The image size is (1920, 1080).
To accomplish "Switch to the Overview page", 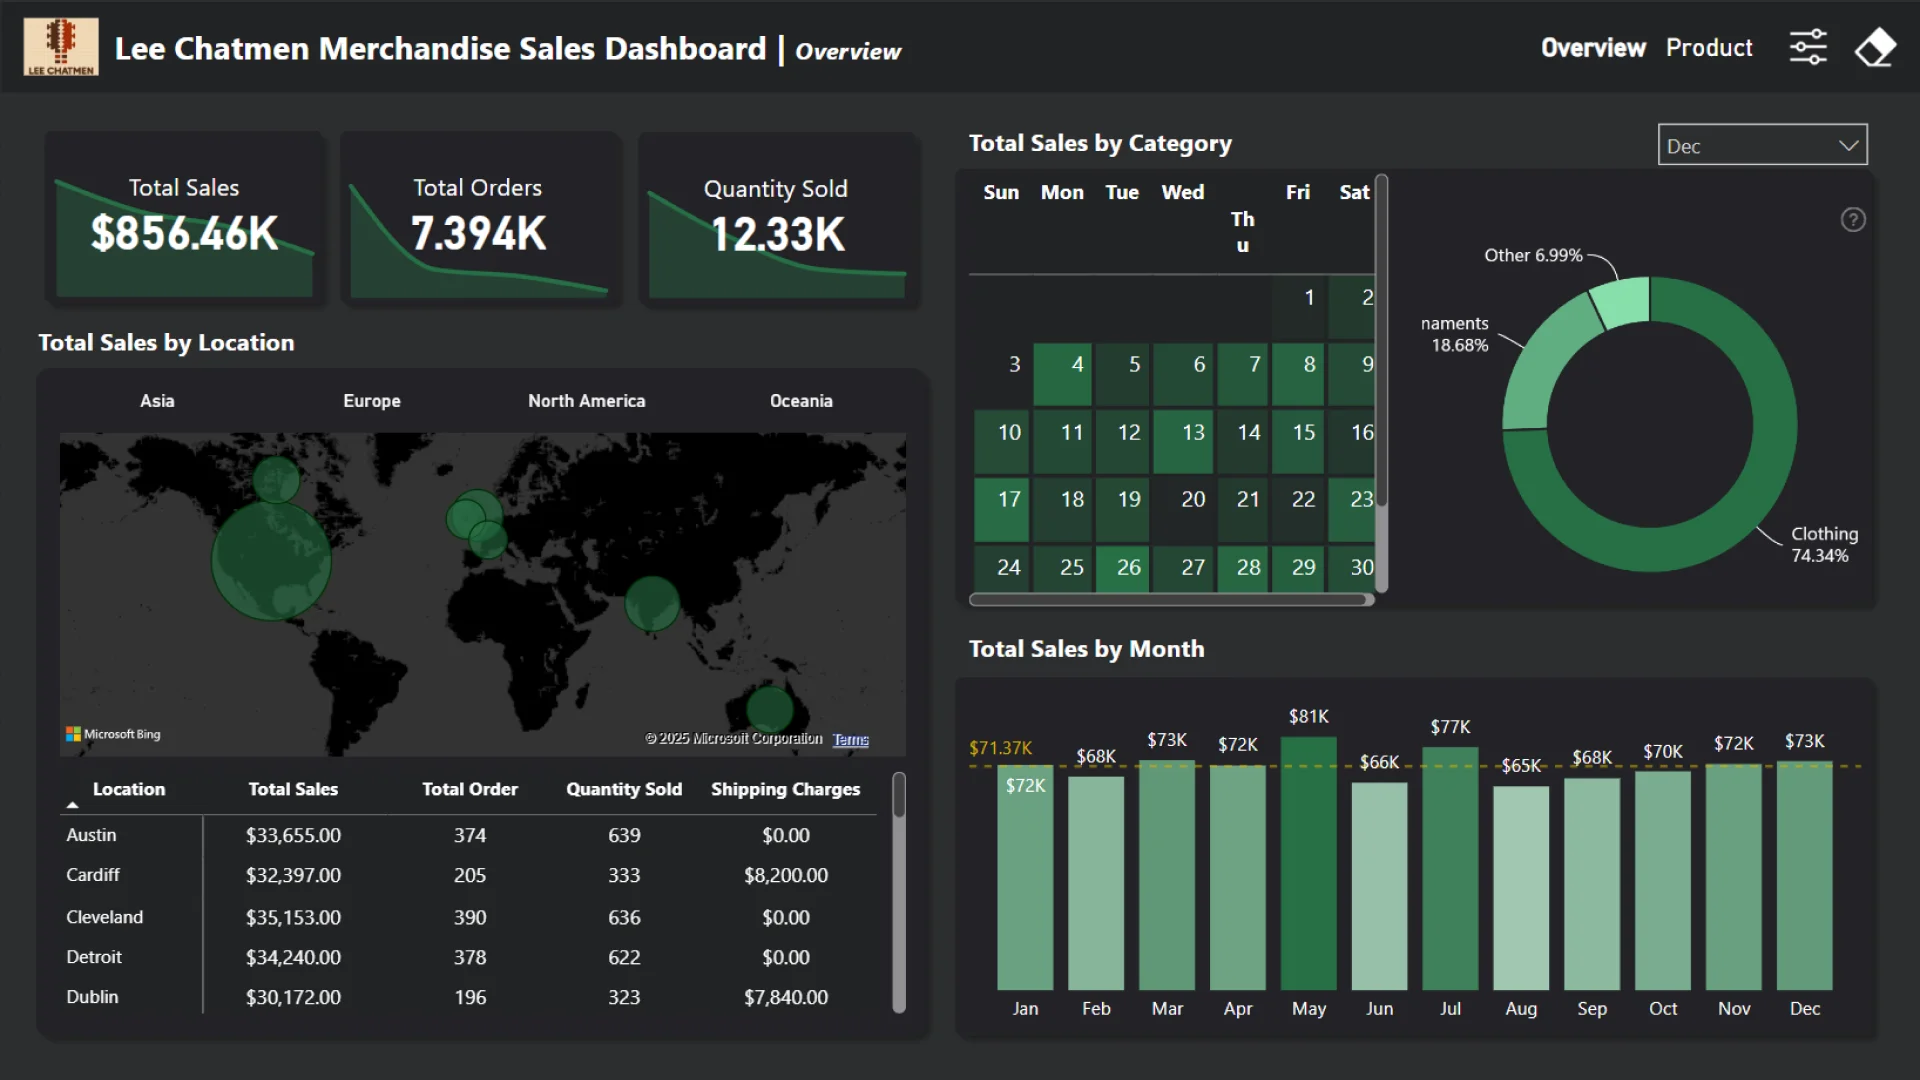I will 1593,48.
